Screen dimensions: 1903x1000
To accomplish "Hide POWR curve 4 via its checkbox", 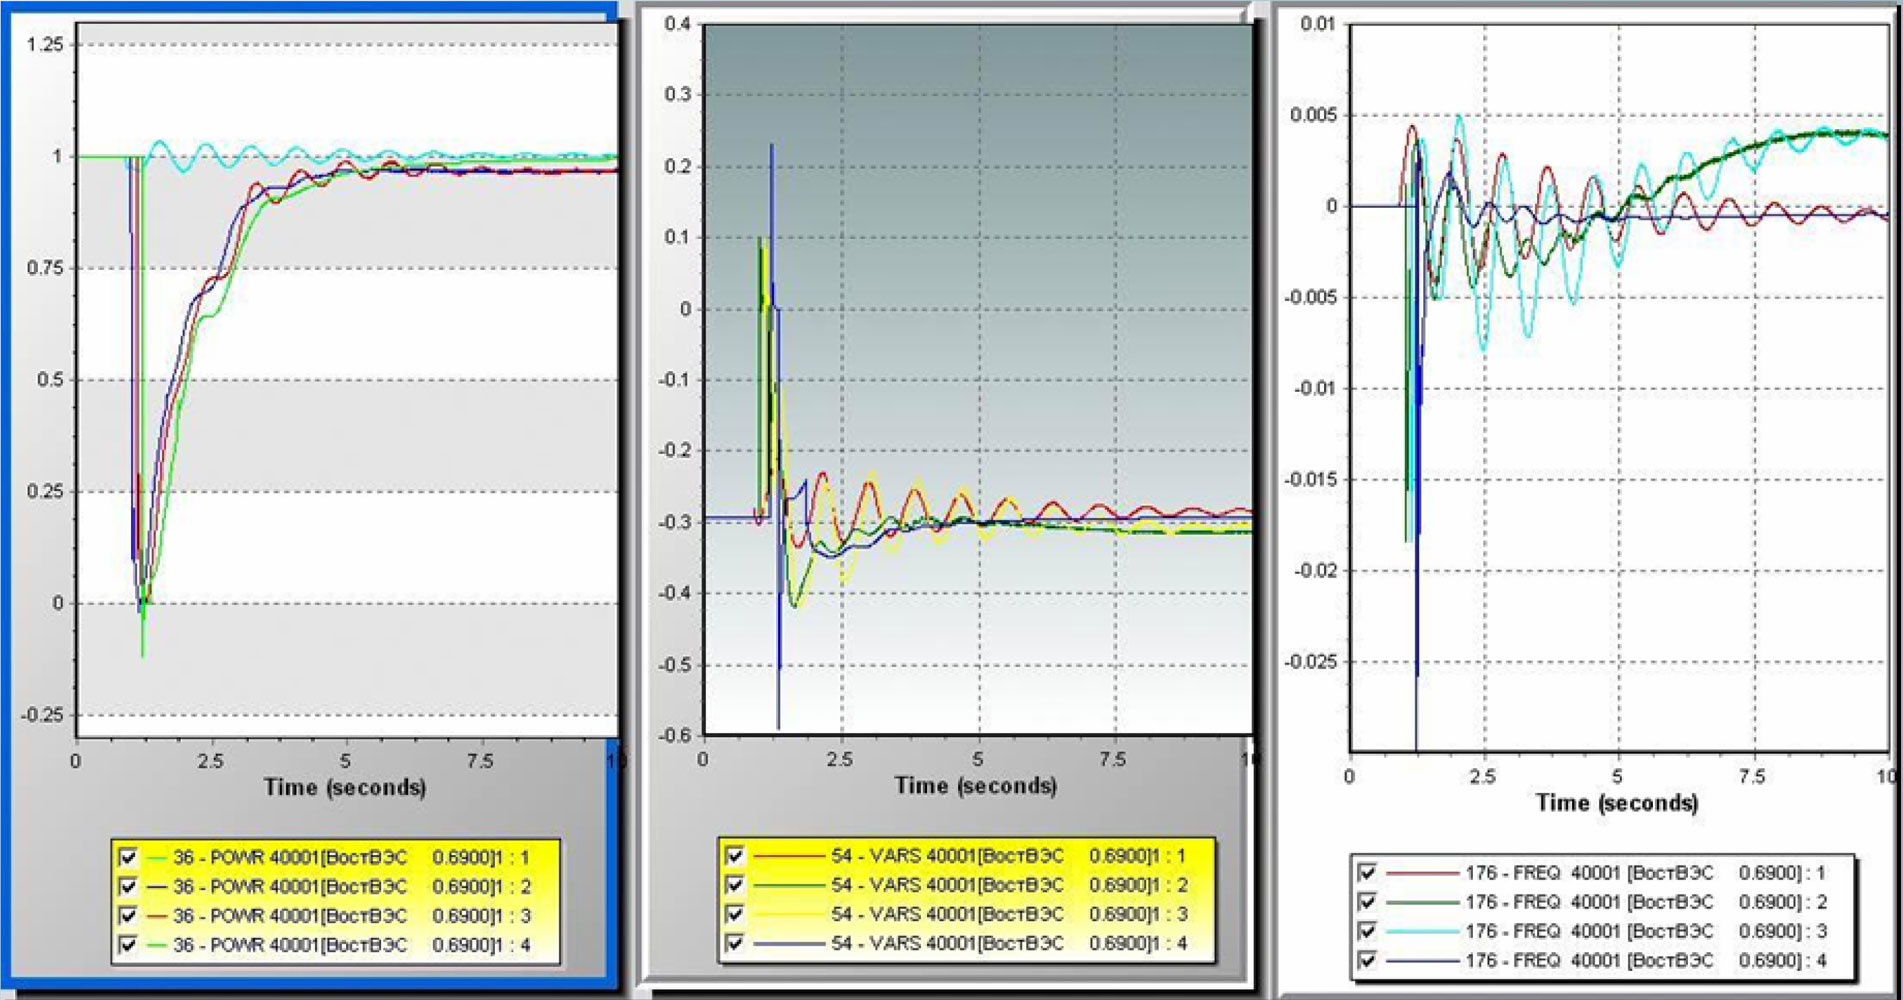I will pos(128,944).
